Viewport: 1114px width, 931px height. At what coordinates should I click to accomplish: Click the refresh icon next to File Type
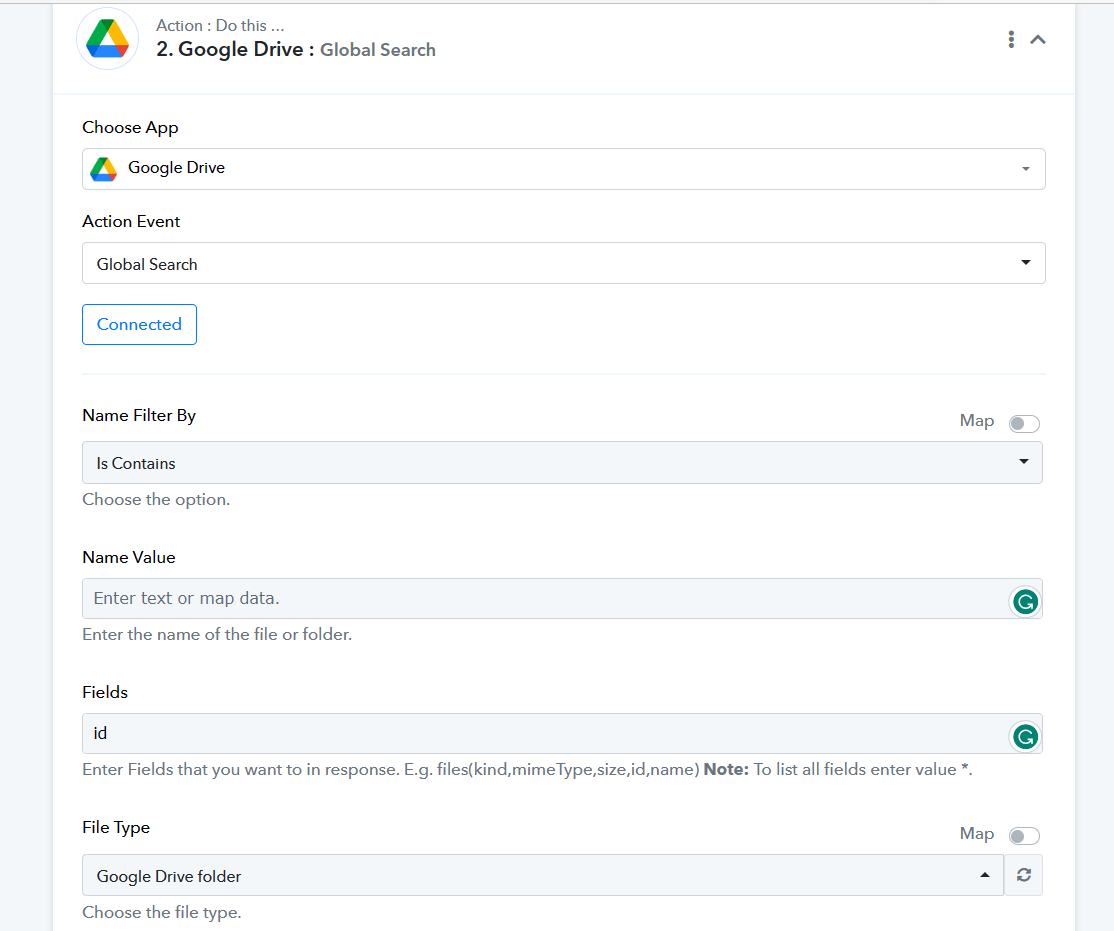pyautogui.click(x=1024, y=876)
